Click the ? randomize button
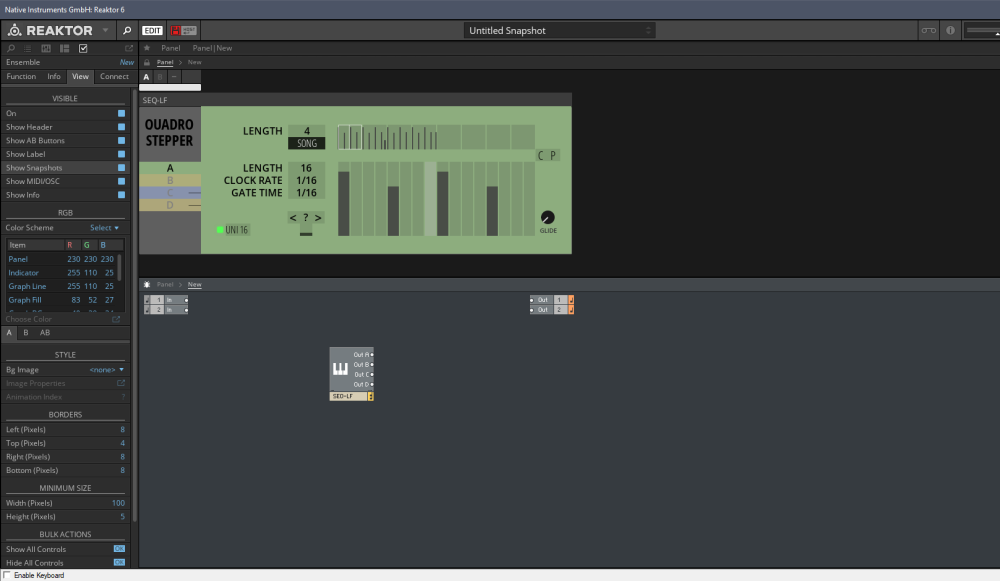Viewport: 1000px width, 581px height. click(306, 218)
